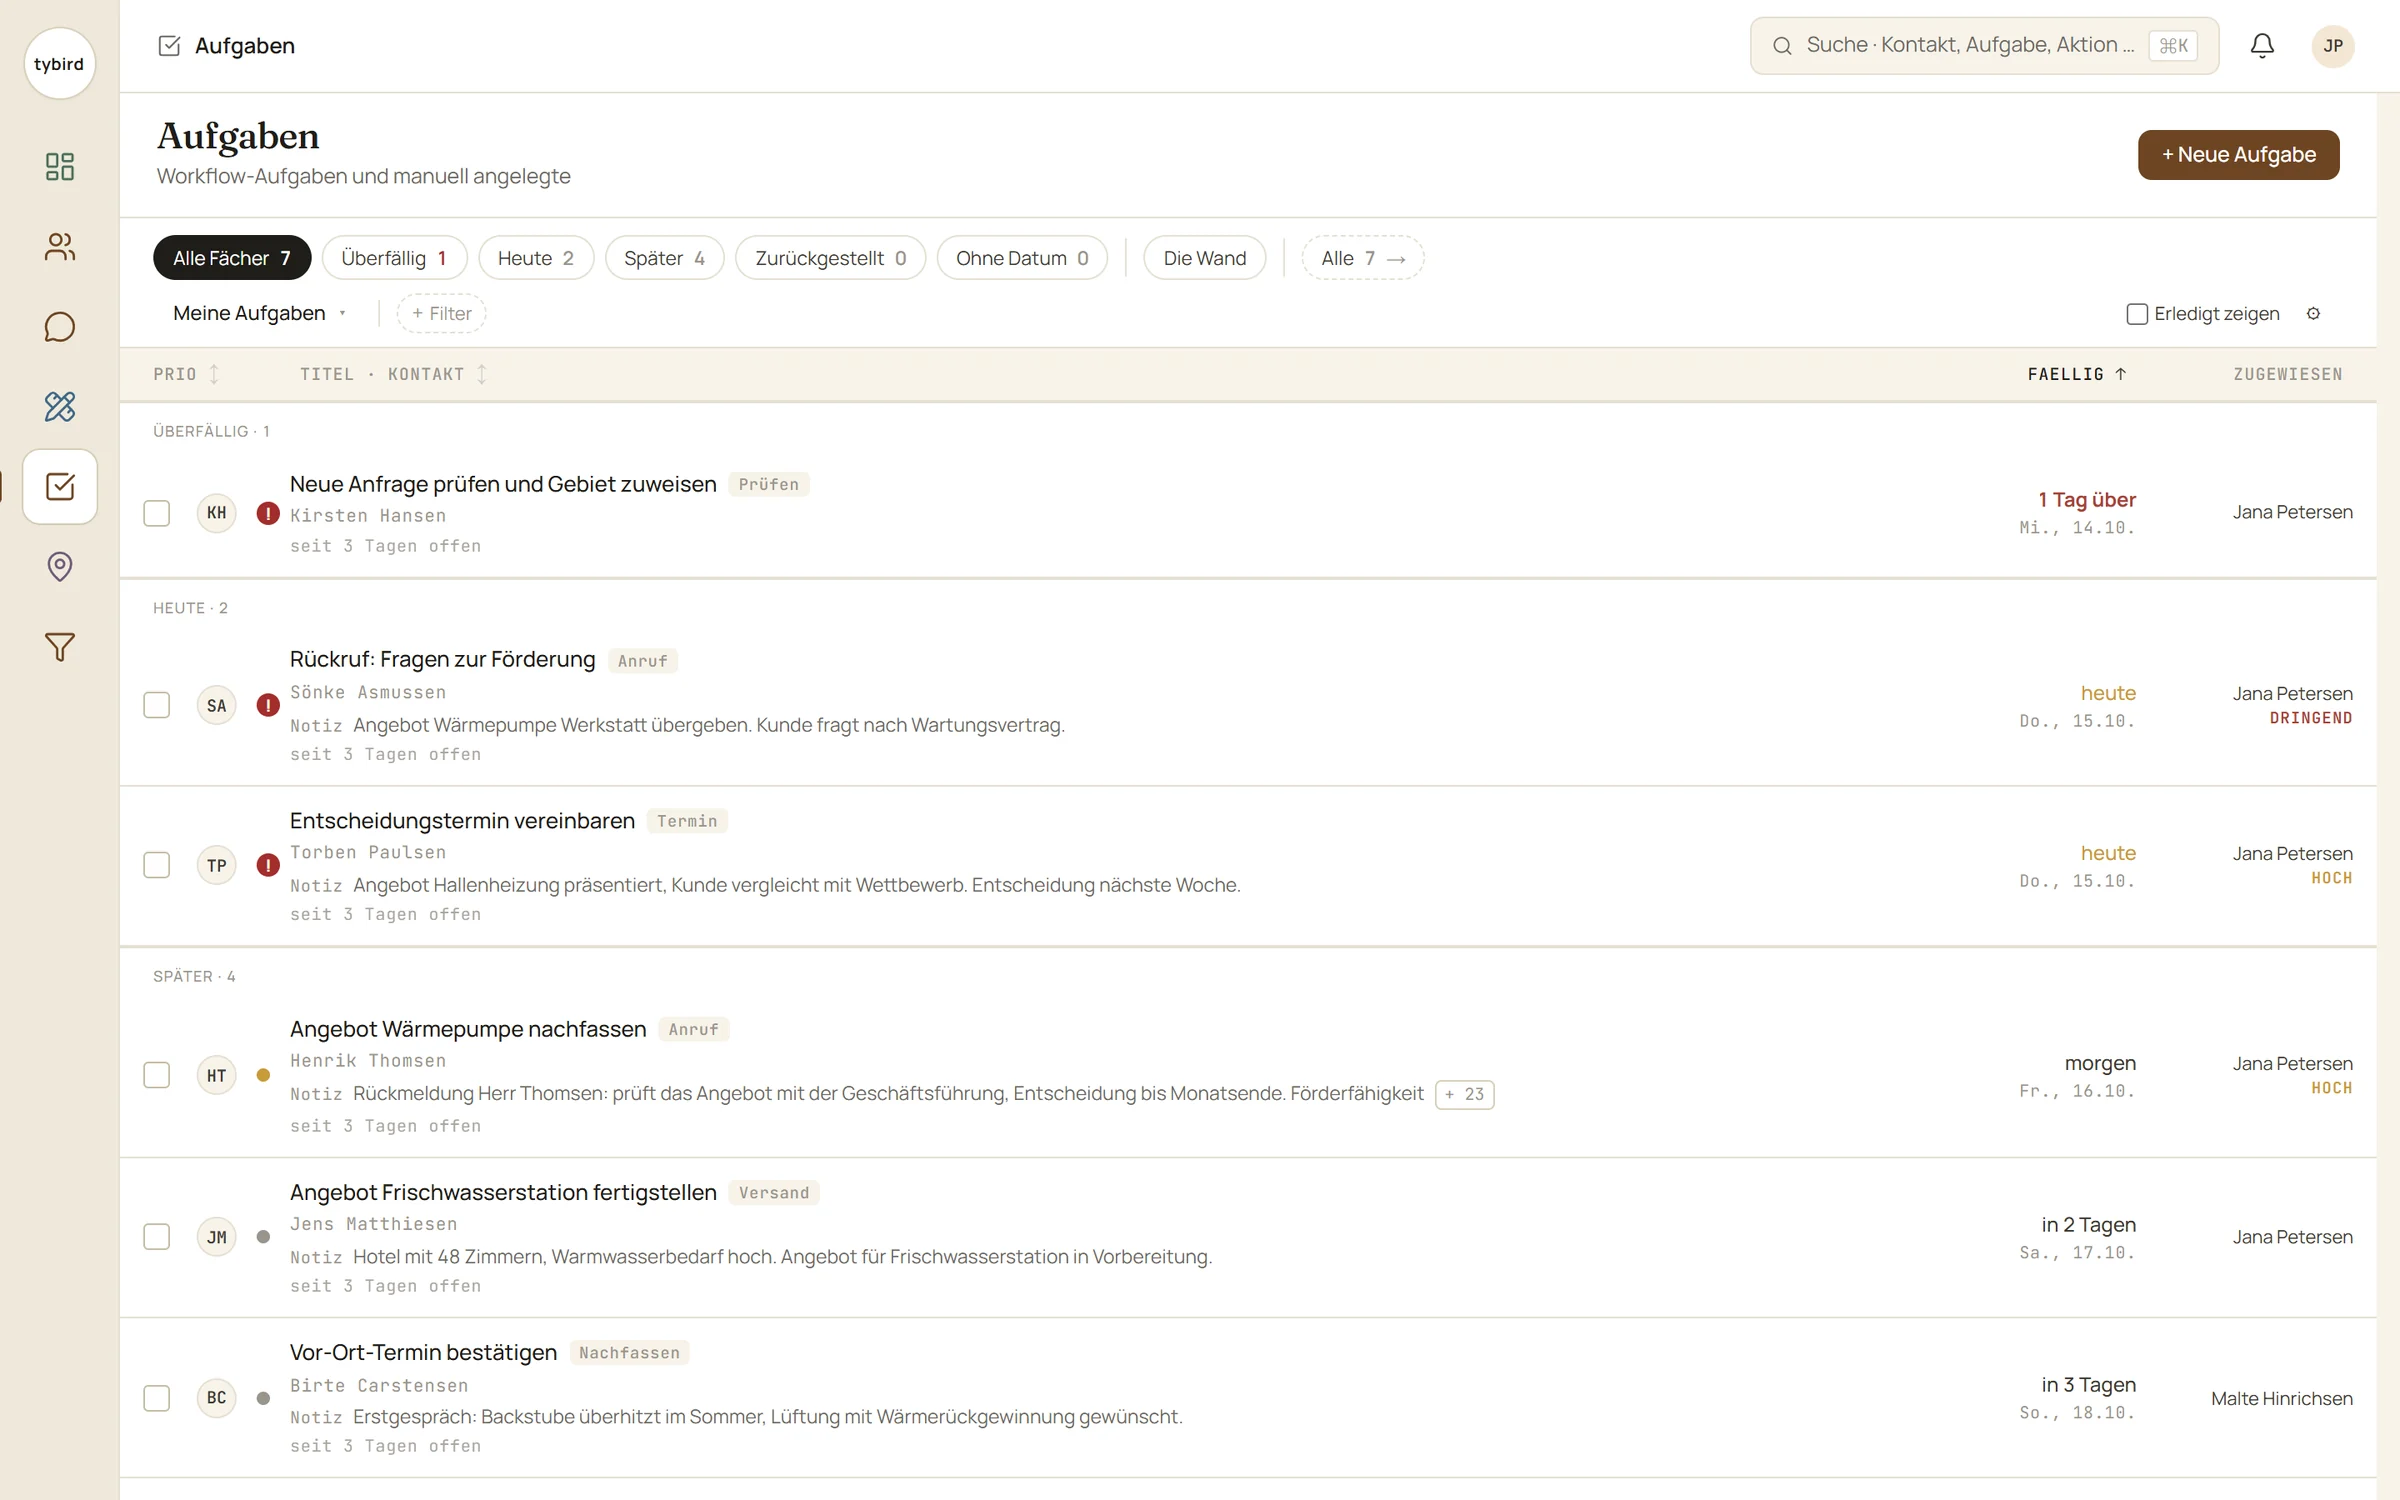Open the contacts people icon in sidebar

(59, 247)
